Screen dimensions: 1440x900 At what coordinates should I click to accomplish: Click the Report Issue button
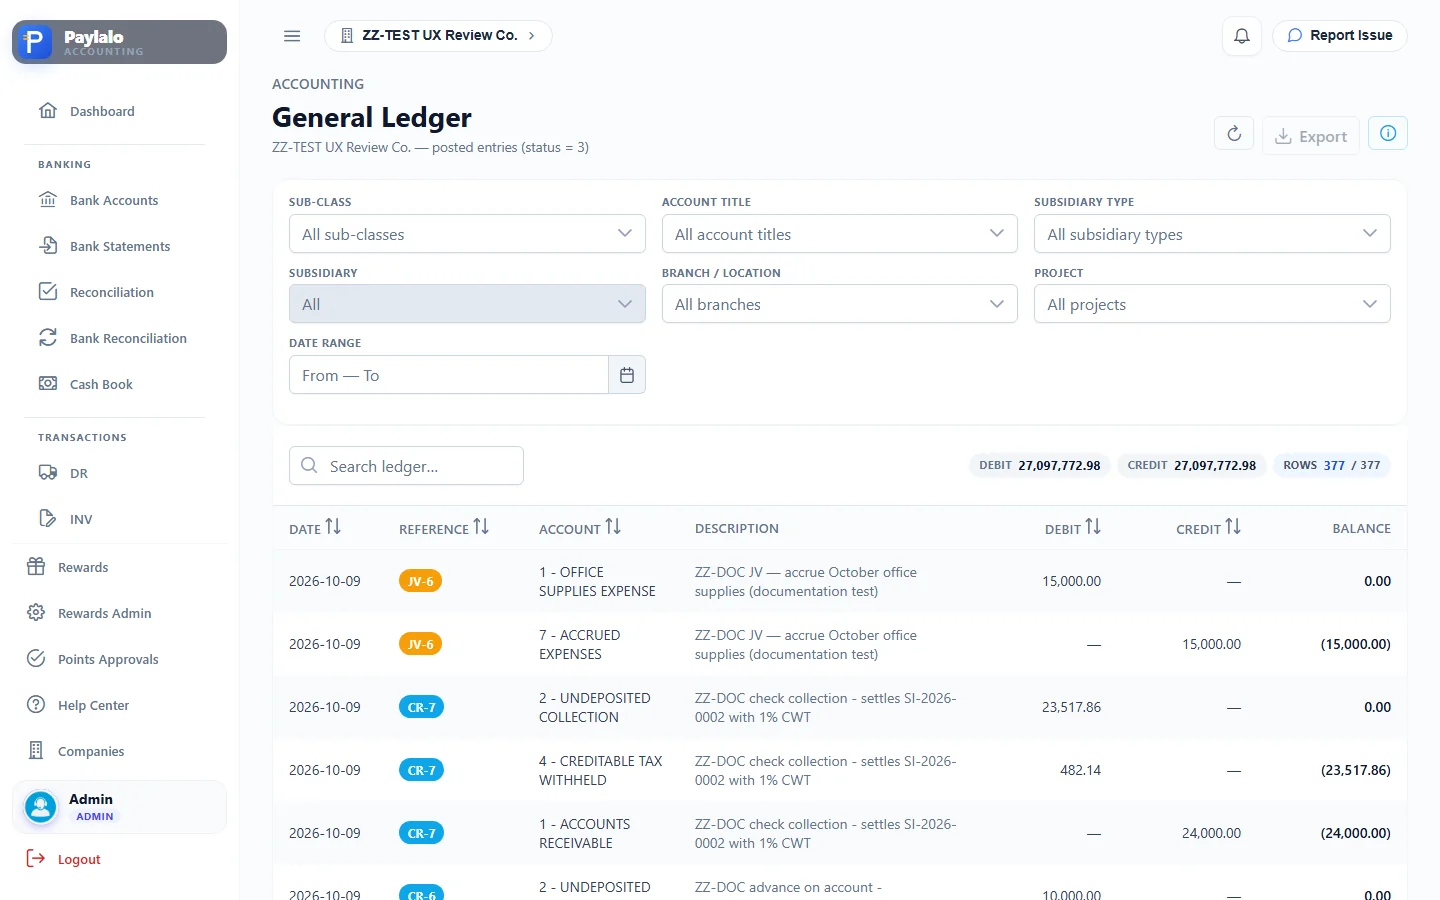tap(1340, 35)
